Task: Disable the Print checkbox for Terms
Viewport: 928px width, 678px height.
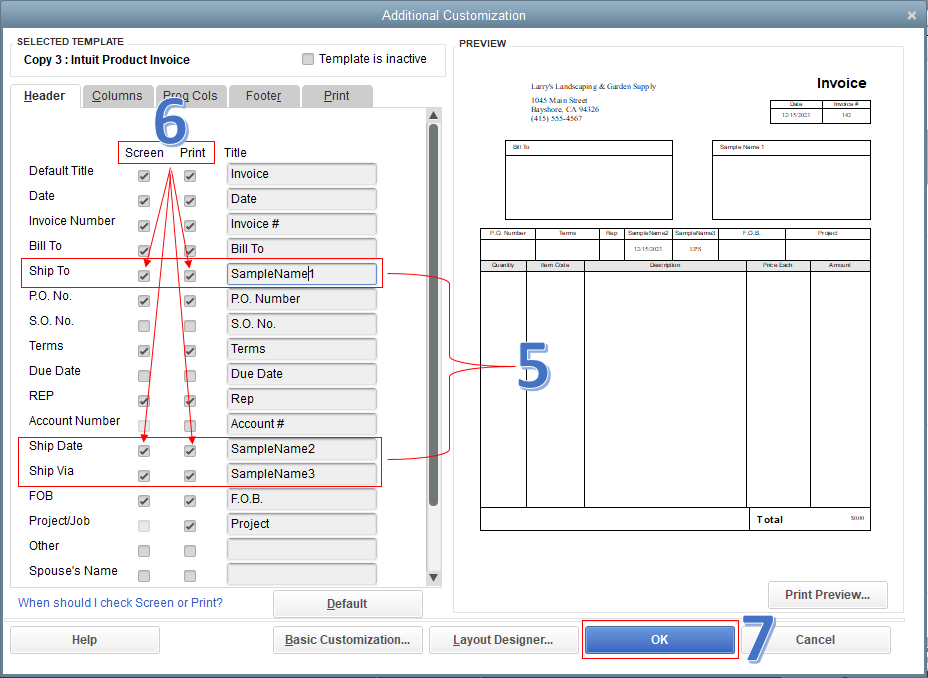Action: click(x=189, y=349)
